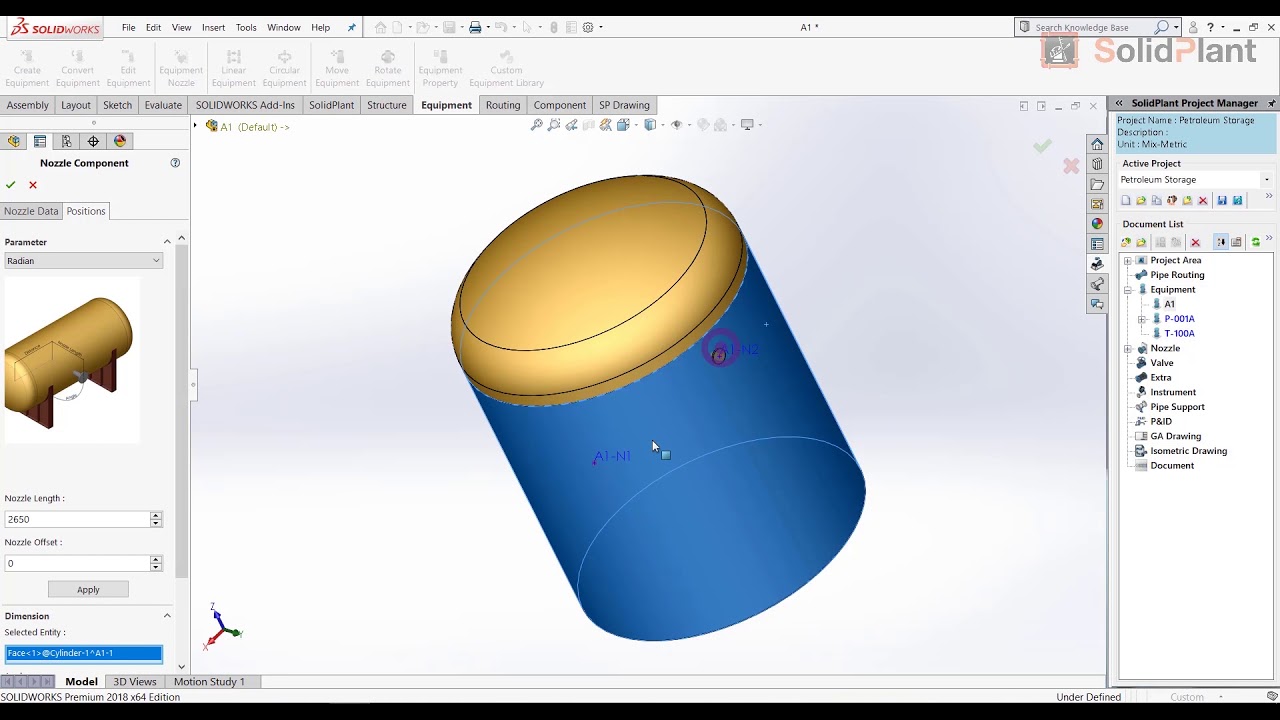
Task: Open the DisplayManager color ball tab
Action: 120,141
